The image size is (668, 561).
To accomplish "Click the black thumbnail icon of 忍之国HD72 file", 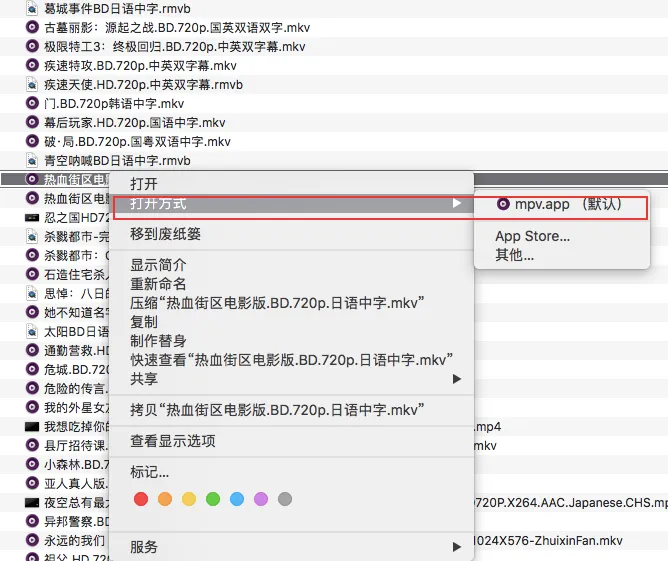I will click(32, 218).
